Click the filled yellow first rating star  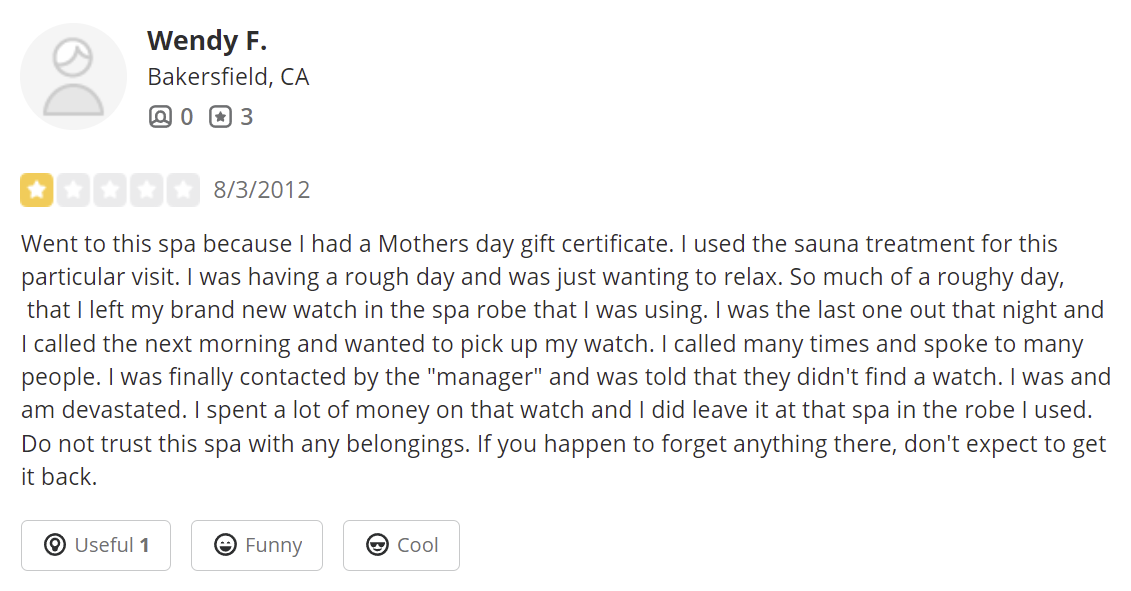click(x=37, y=190)
